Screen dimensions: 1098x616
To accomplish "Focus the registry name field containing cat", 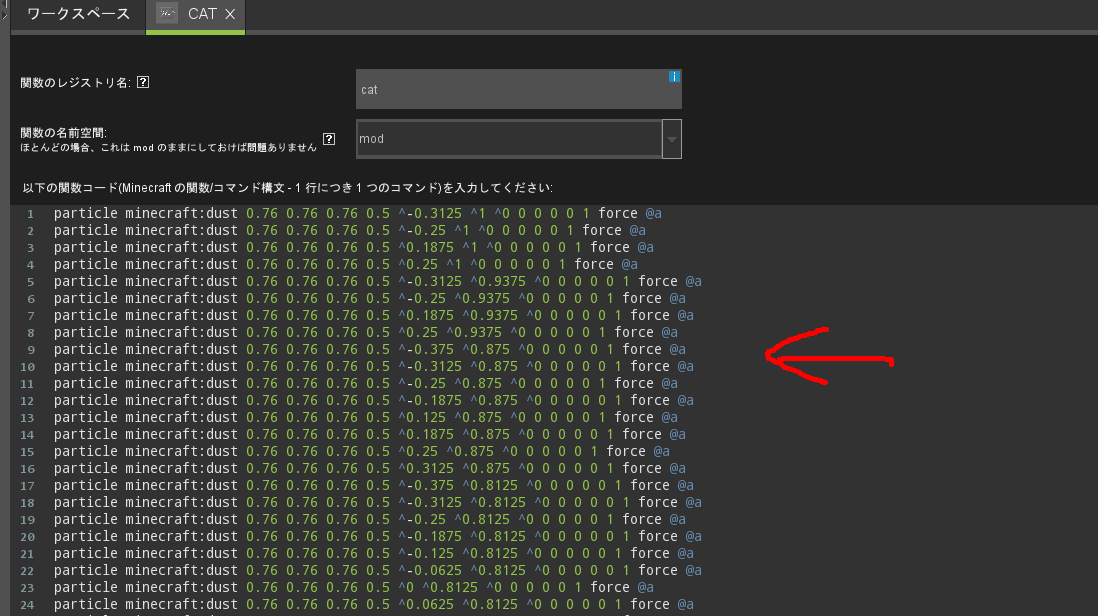I will point(518,89).
